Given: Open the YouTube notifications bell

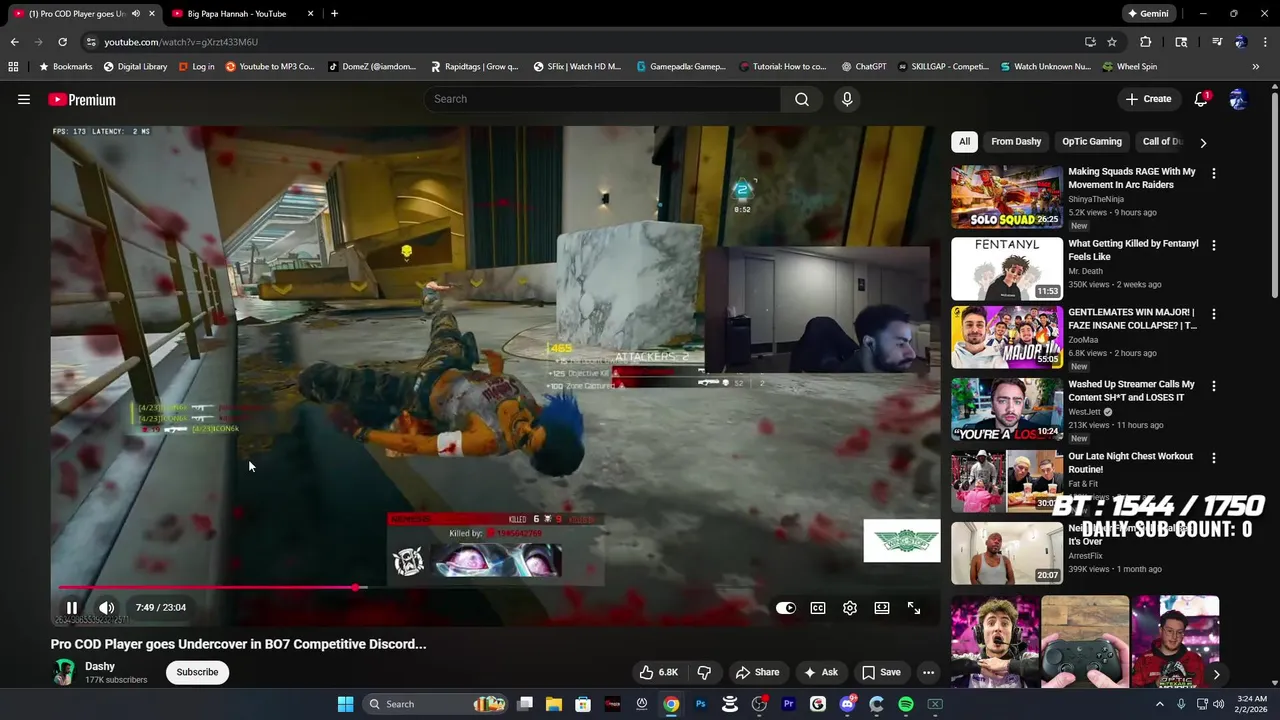Looking at the screenshot, I should tap(1201, 99).
